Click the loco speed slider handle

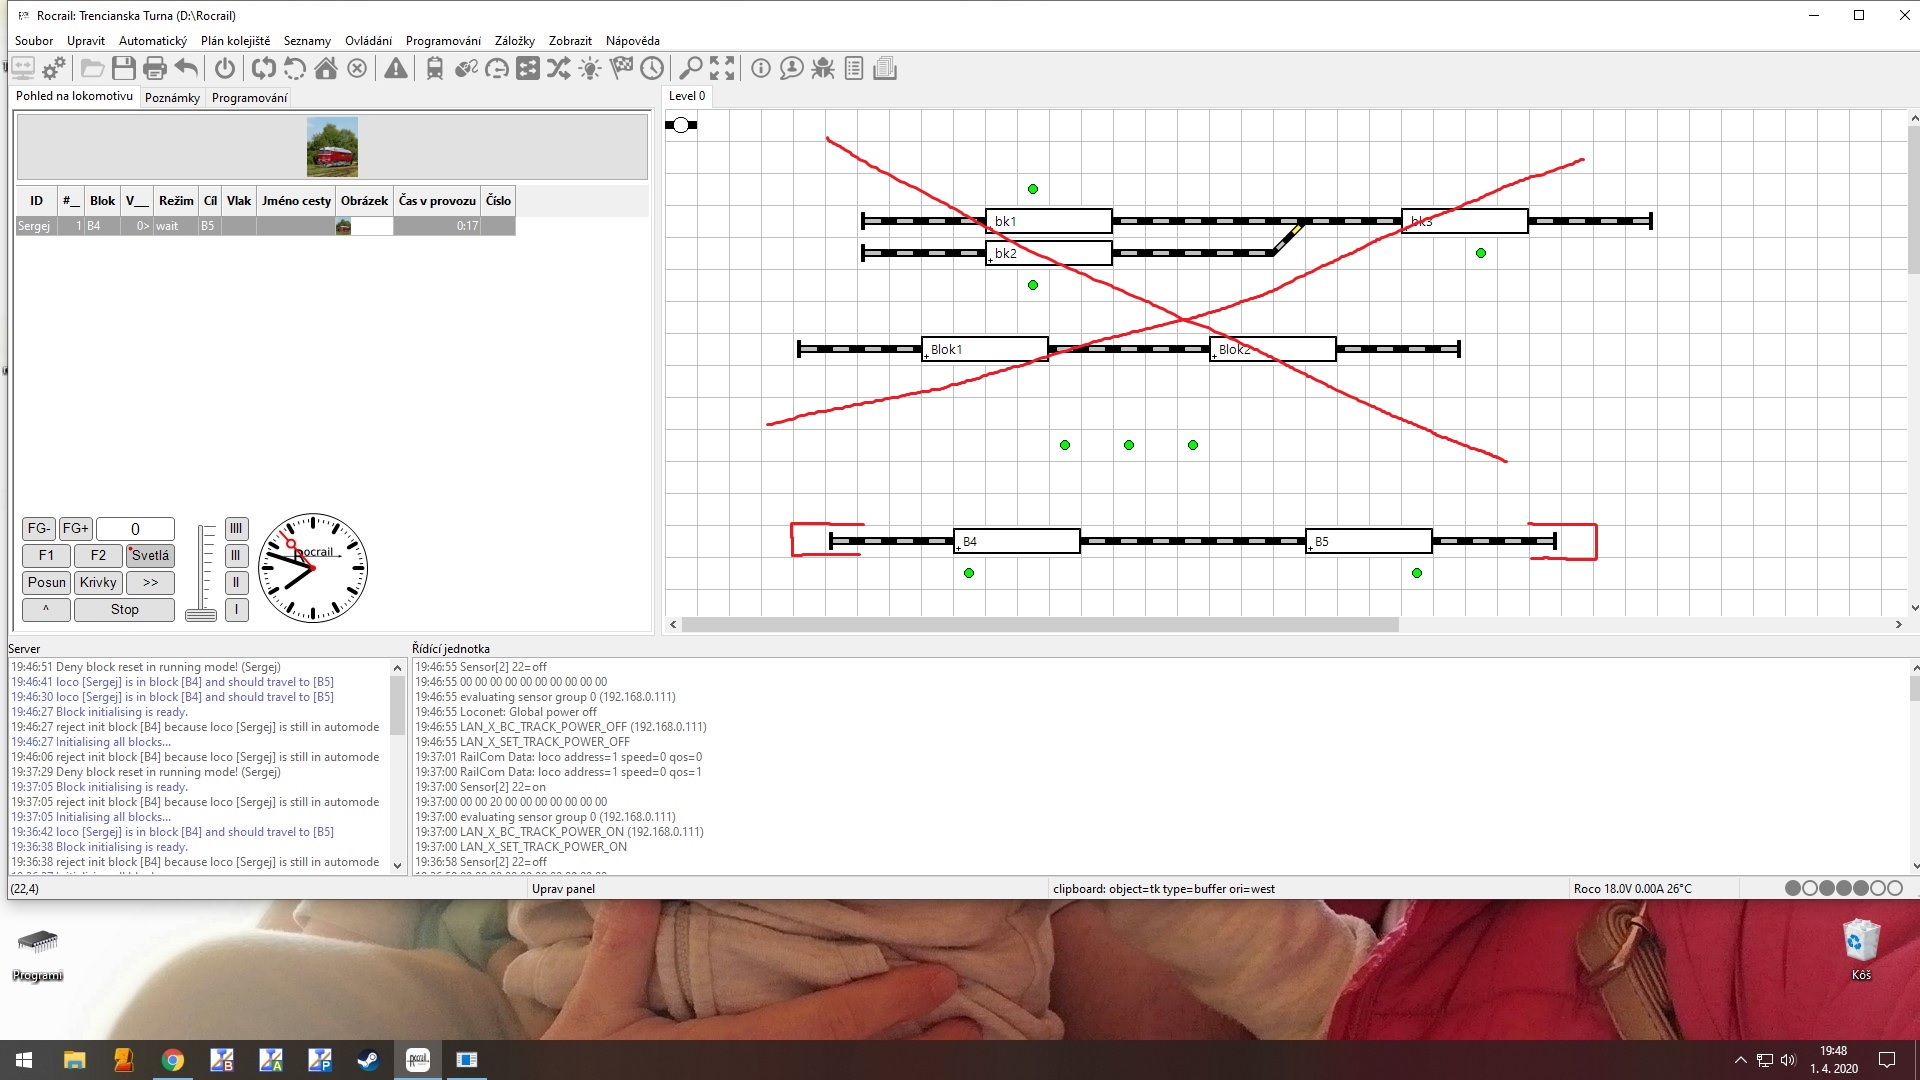(x=201, y=615)
